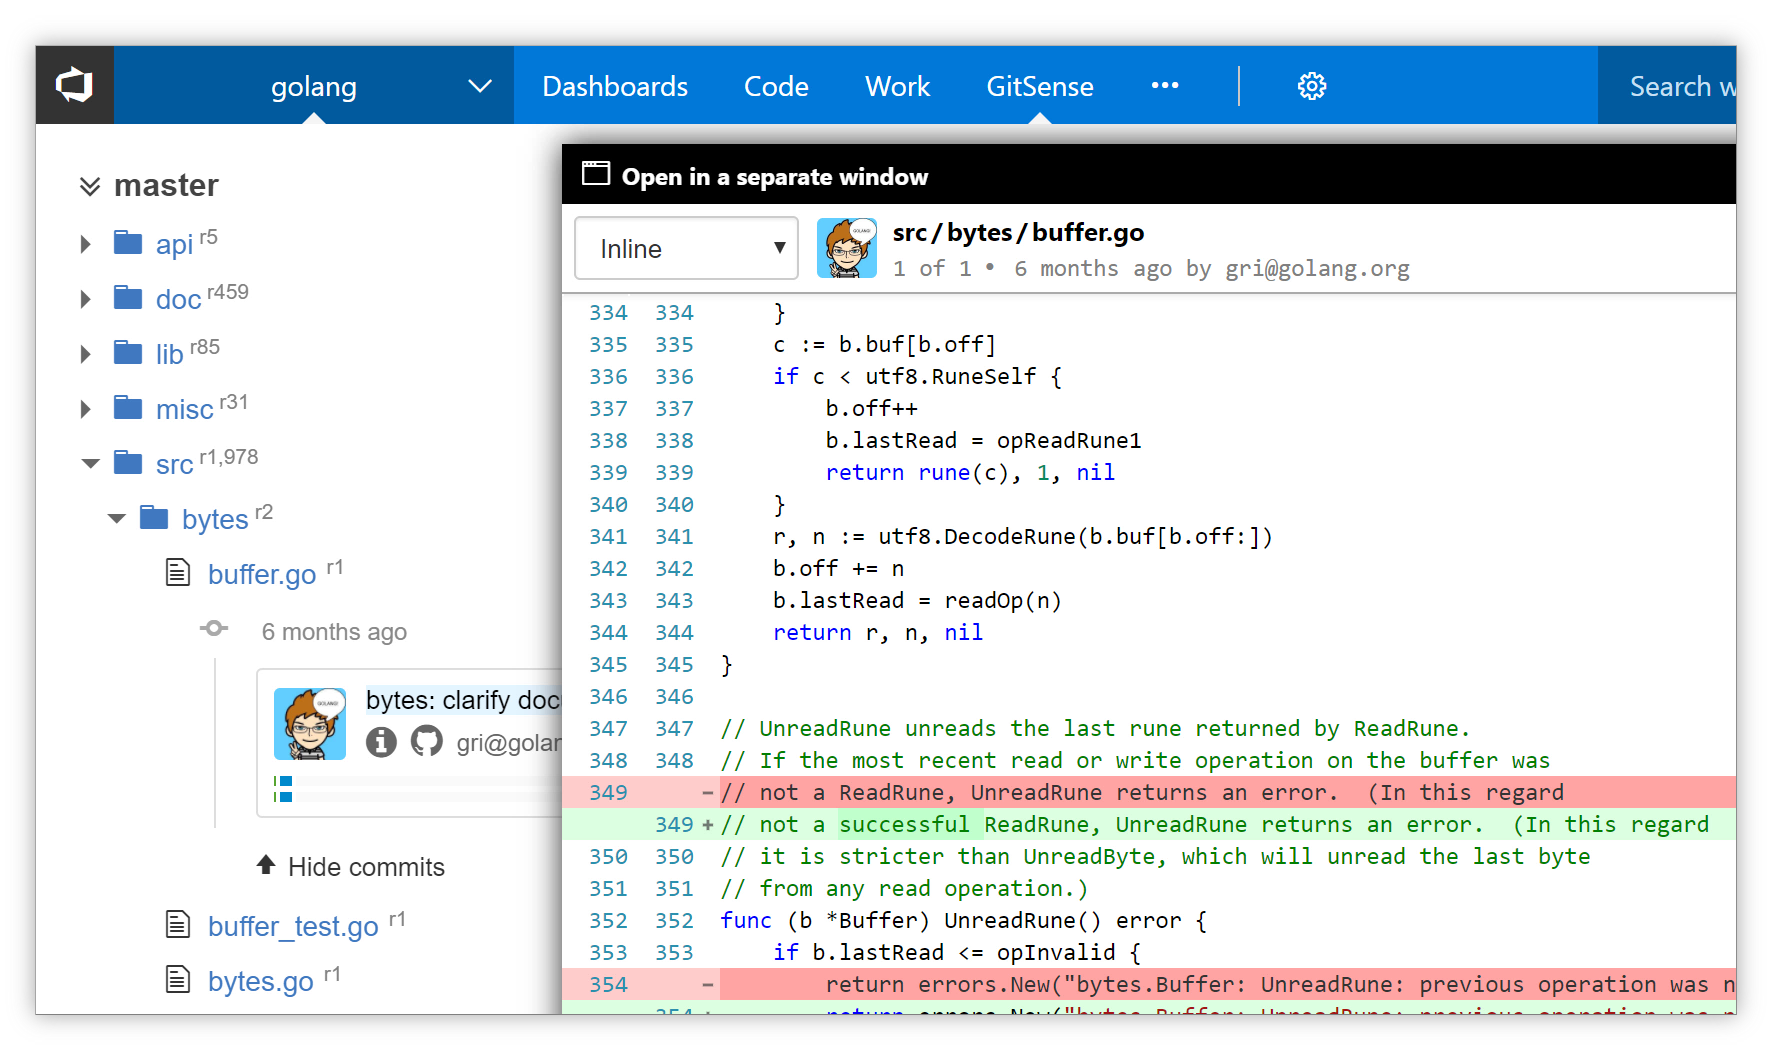The height and width of the screenshot is (1050, 1772).
Task: Open the lib folder link
Action: (169, 354)
